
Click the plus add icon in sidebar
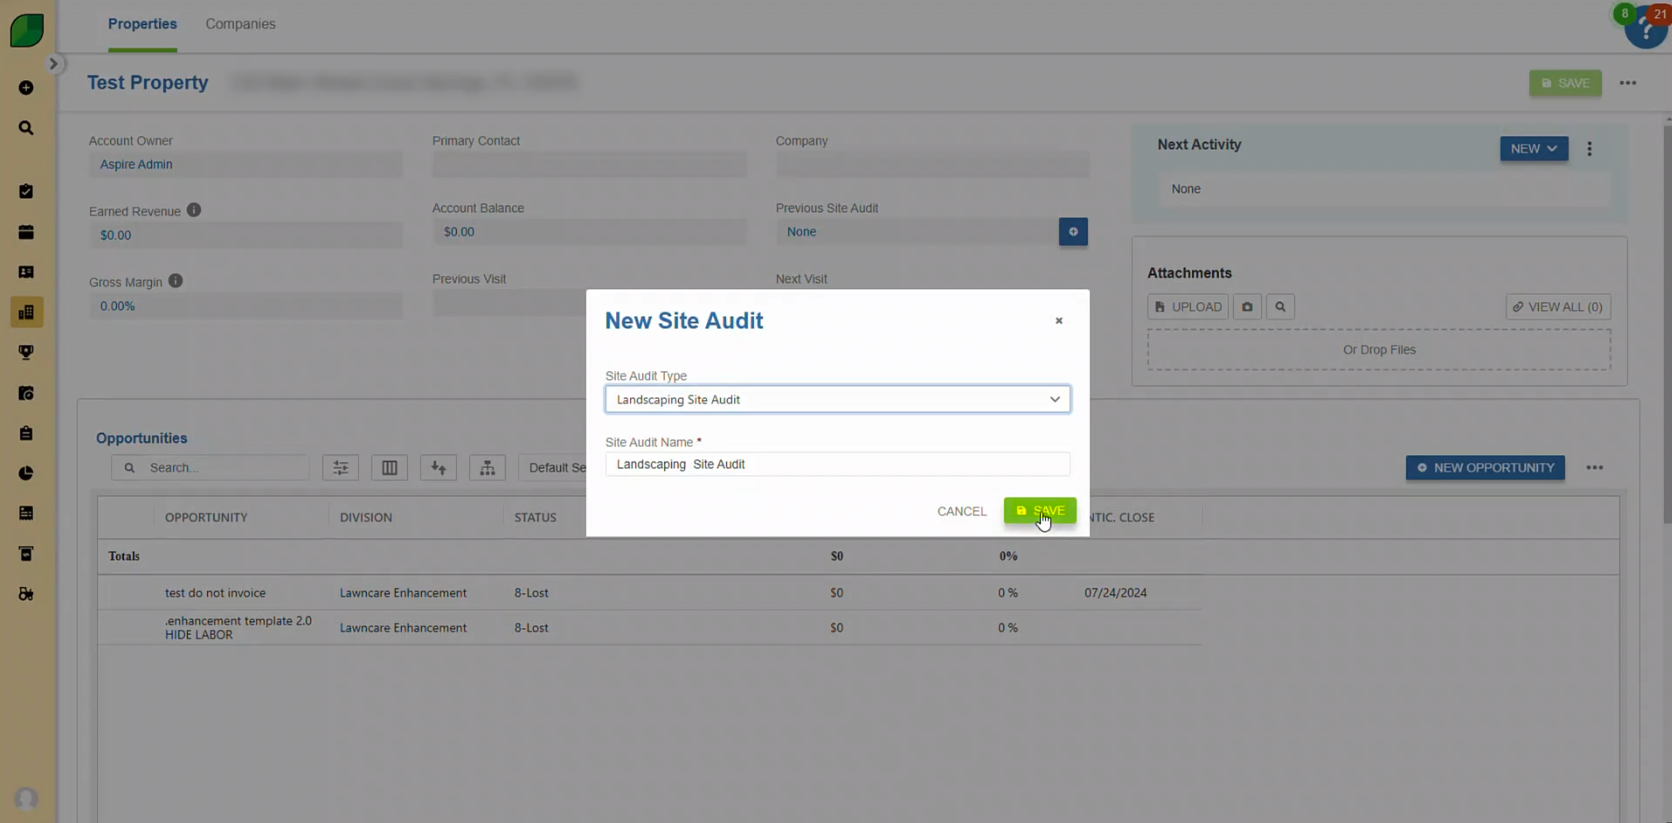point(26,88)
